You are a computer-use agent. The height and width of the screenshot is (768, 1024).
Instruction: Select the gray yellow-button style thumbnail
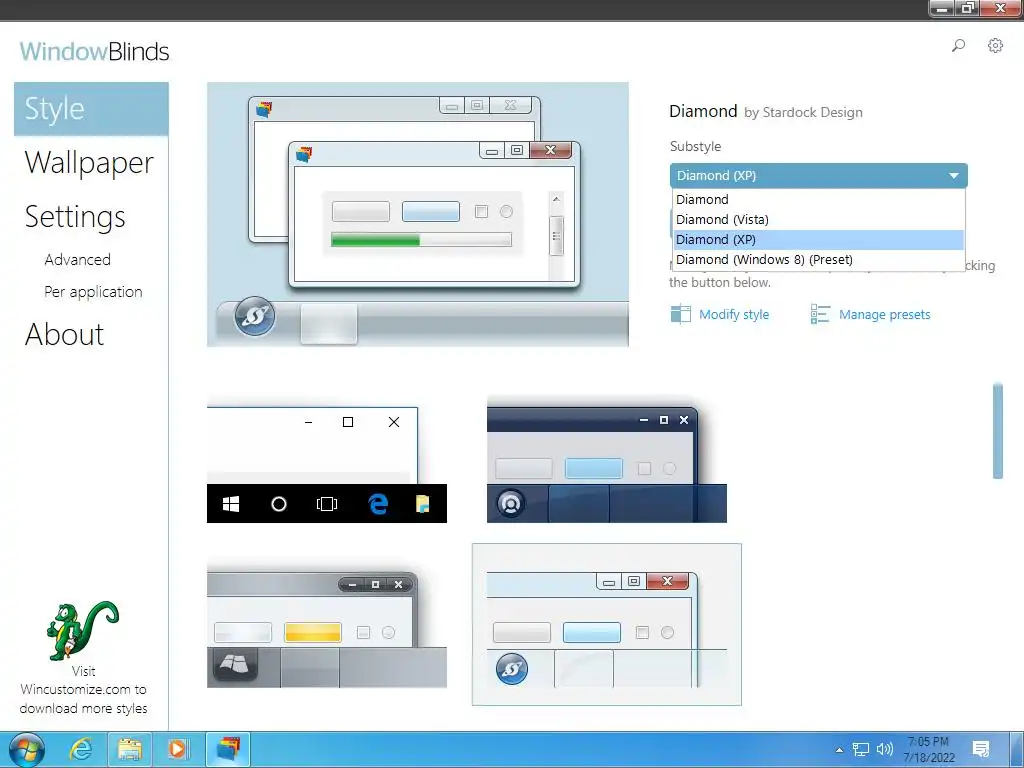point(327,624)
